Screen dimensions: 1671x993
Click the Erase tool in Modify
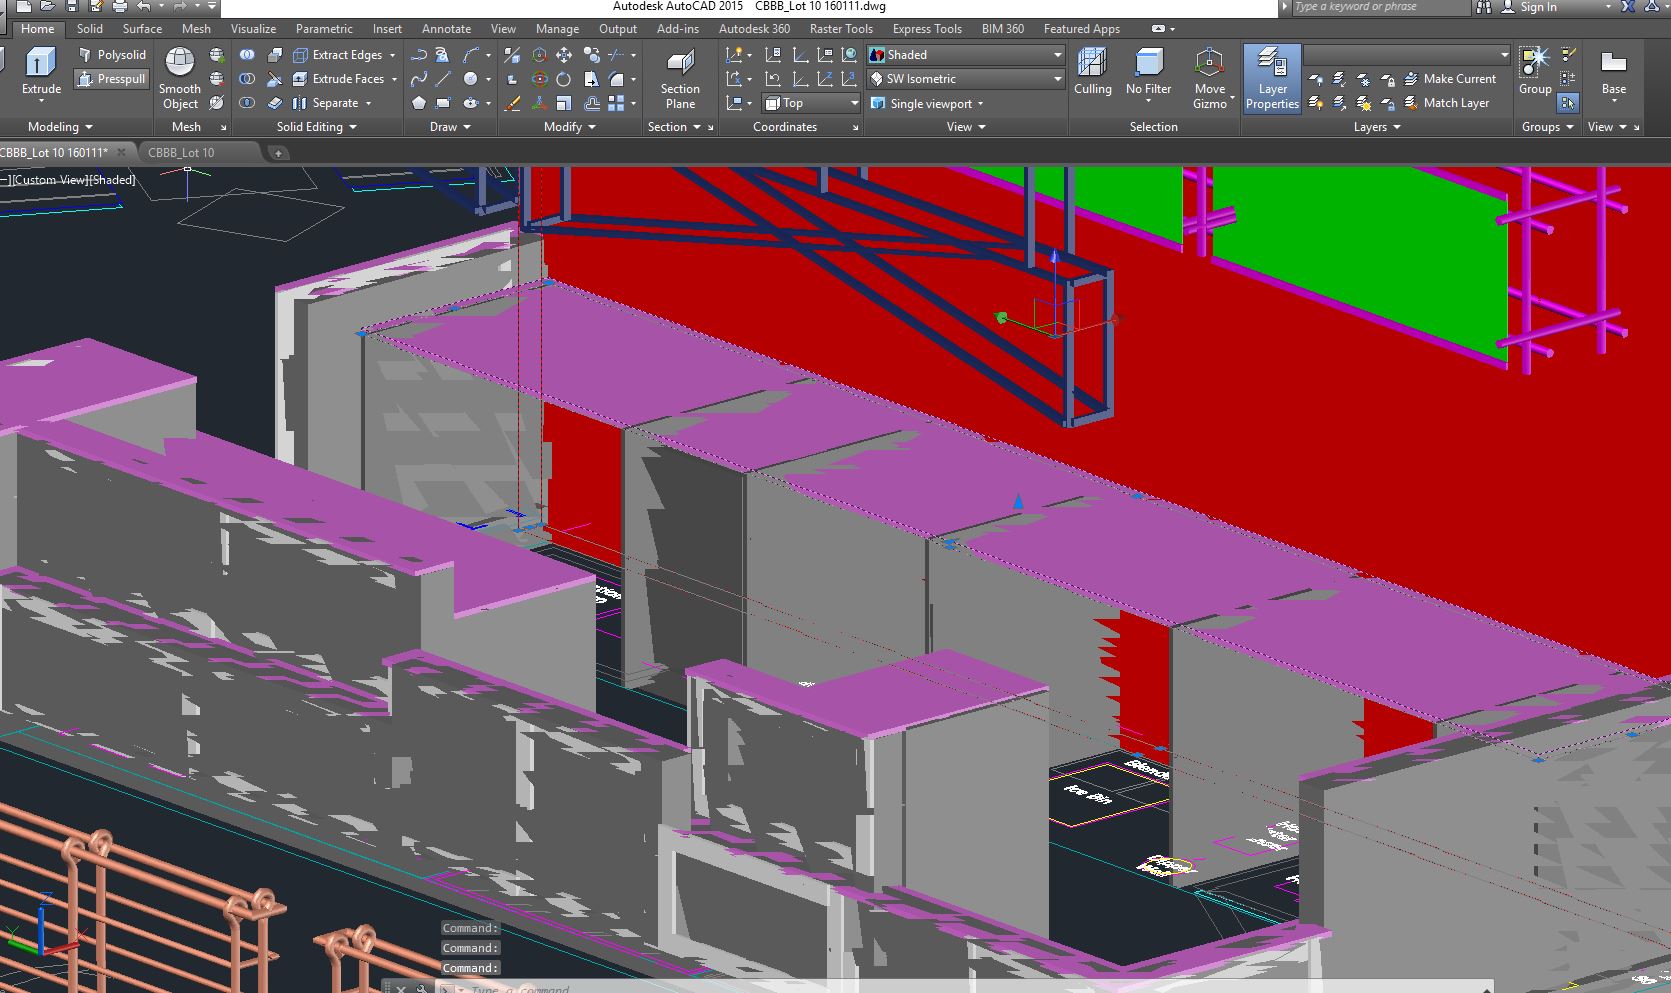click(512, 103)
